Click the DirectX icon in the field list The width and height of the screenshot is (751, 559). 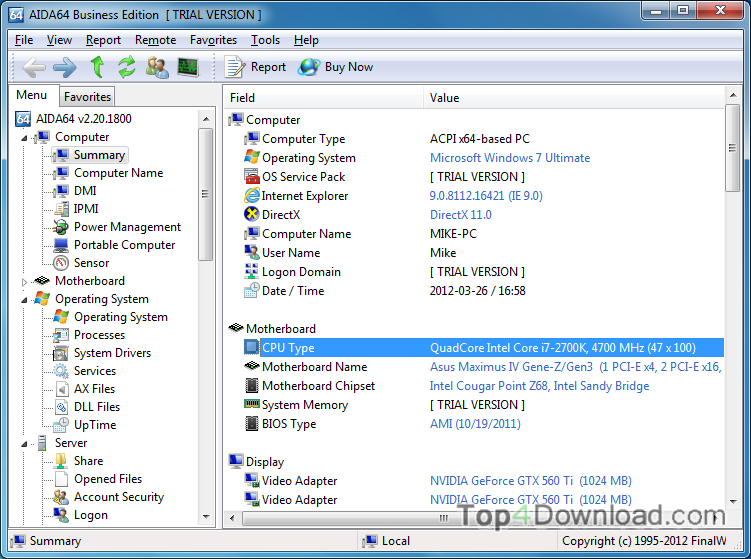click(251, 214)
